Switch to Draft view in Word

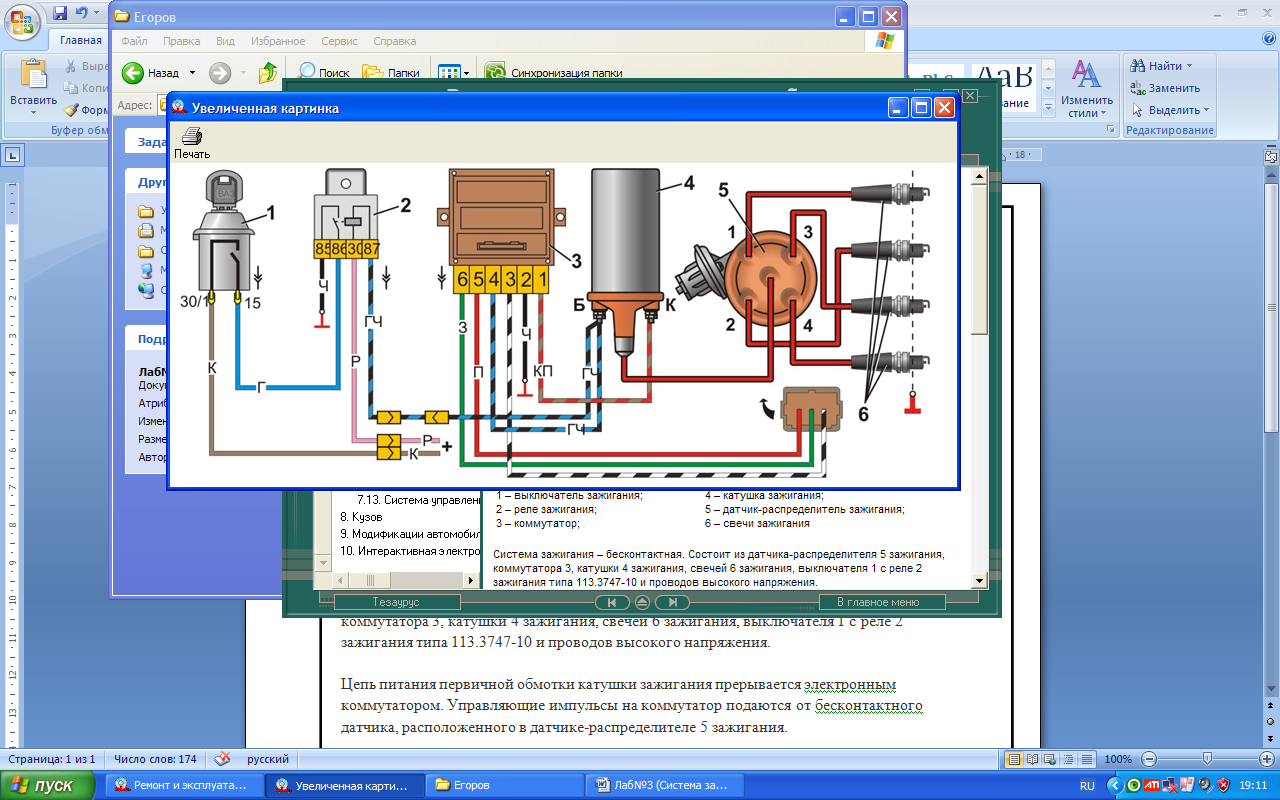[1086, 759]
